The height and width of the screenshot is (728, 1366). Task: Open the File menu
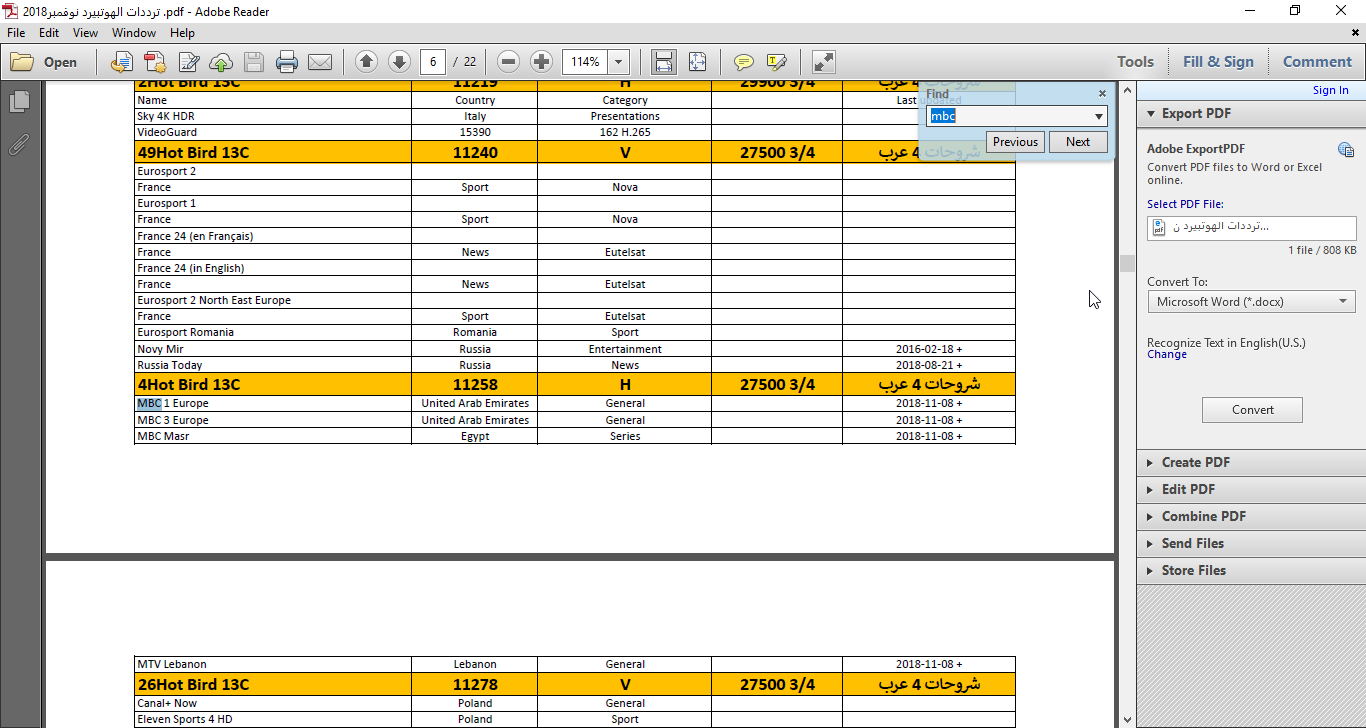coord(16,33)
